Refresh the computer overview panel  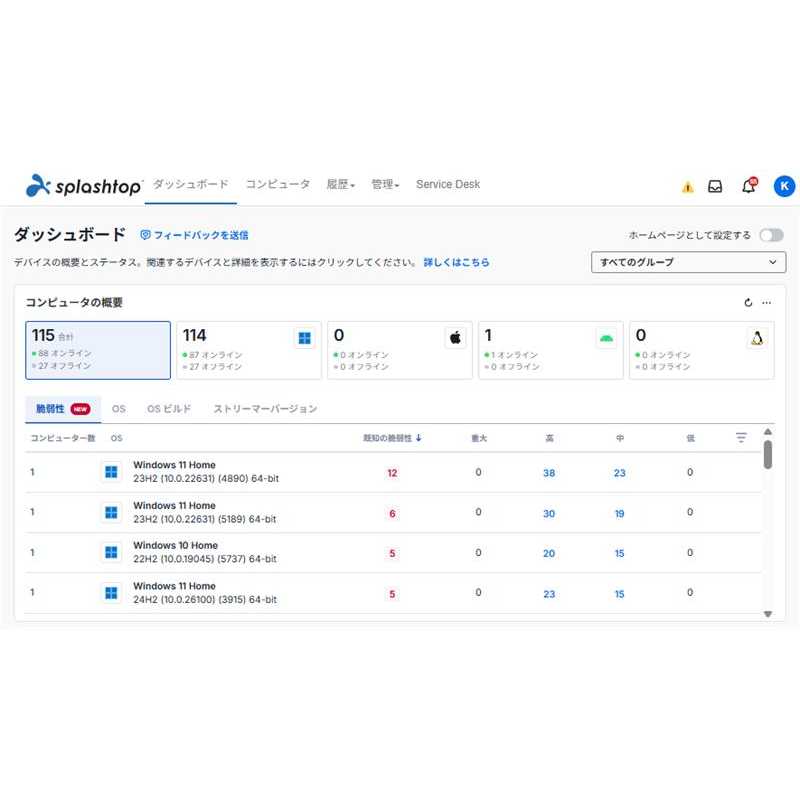748,303
